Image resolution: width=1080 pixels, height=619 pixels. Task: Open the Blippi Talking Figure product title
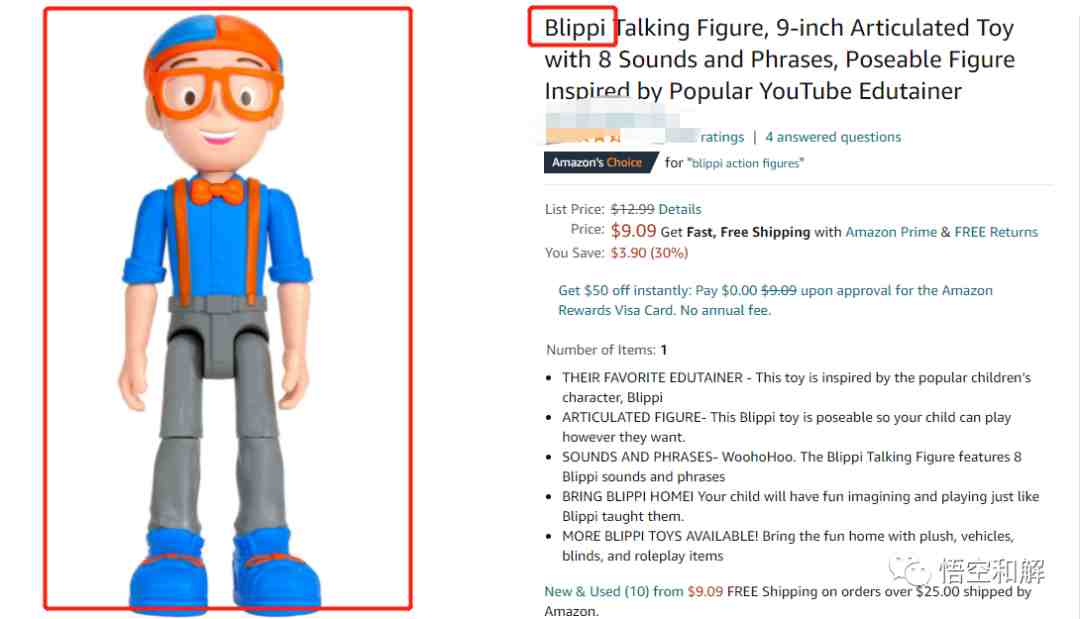tap(780, 59)
